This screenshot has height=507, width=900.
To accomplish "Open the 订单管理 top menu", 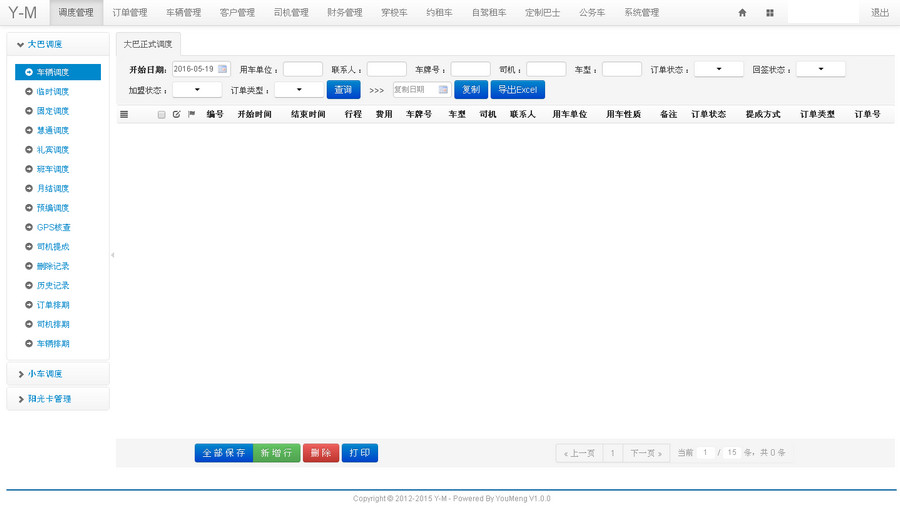I will 129,13.
